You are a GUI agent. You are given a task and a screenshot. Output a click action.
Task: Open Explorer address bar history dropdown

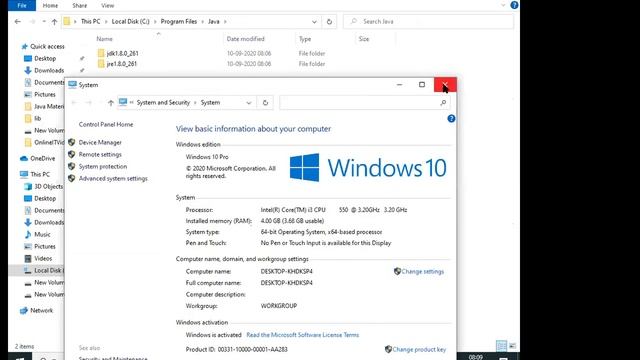tap(314, 22)
